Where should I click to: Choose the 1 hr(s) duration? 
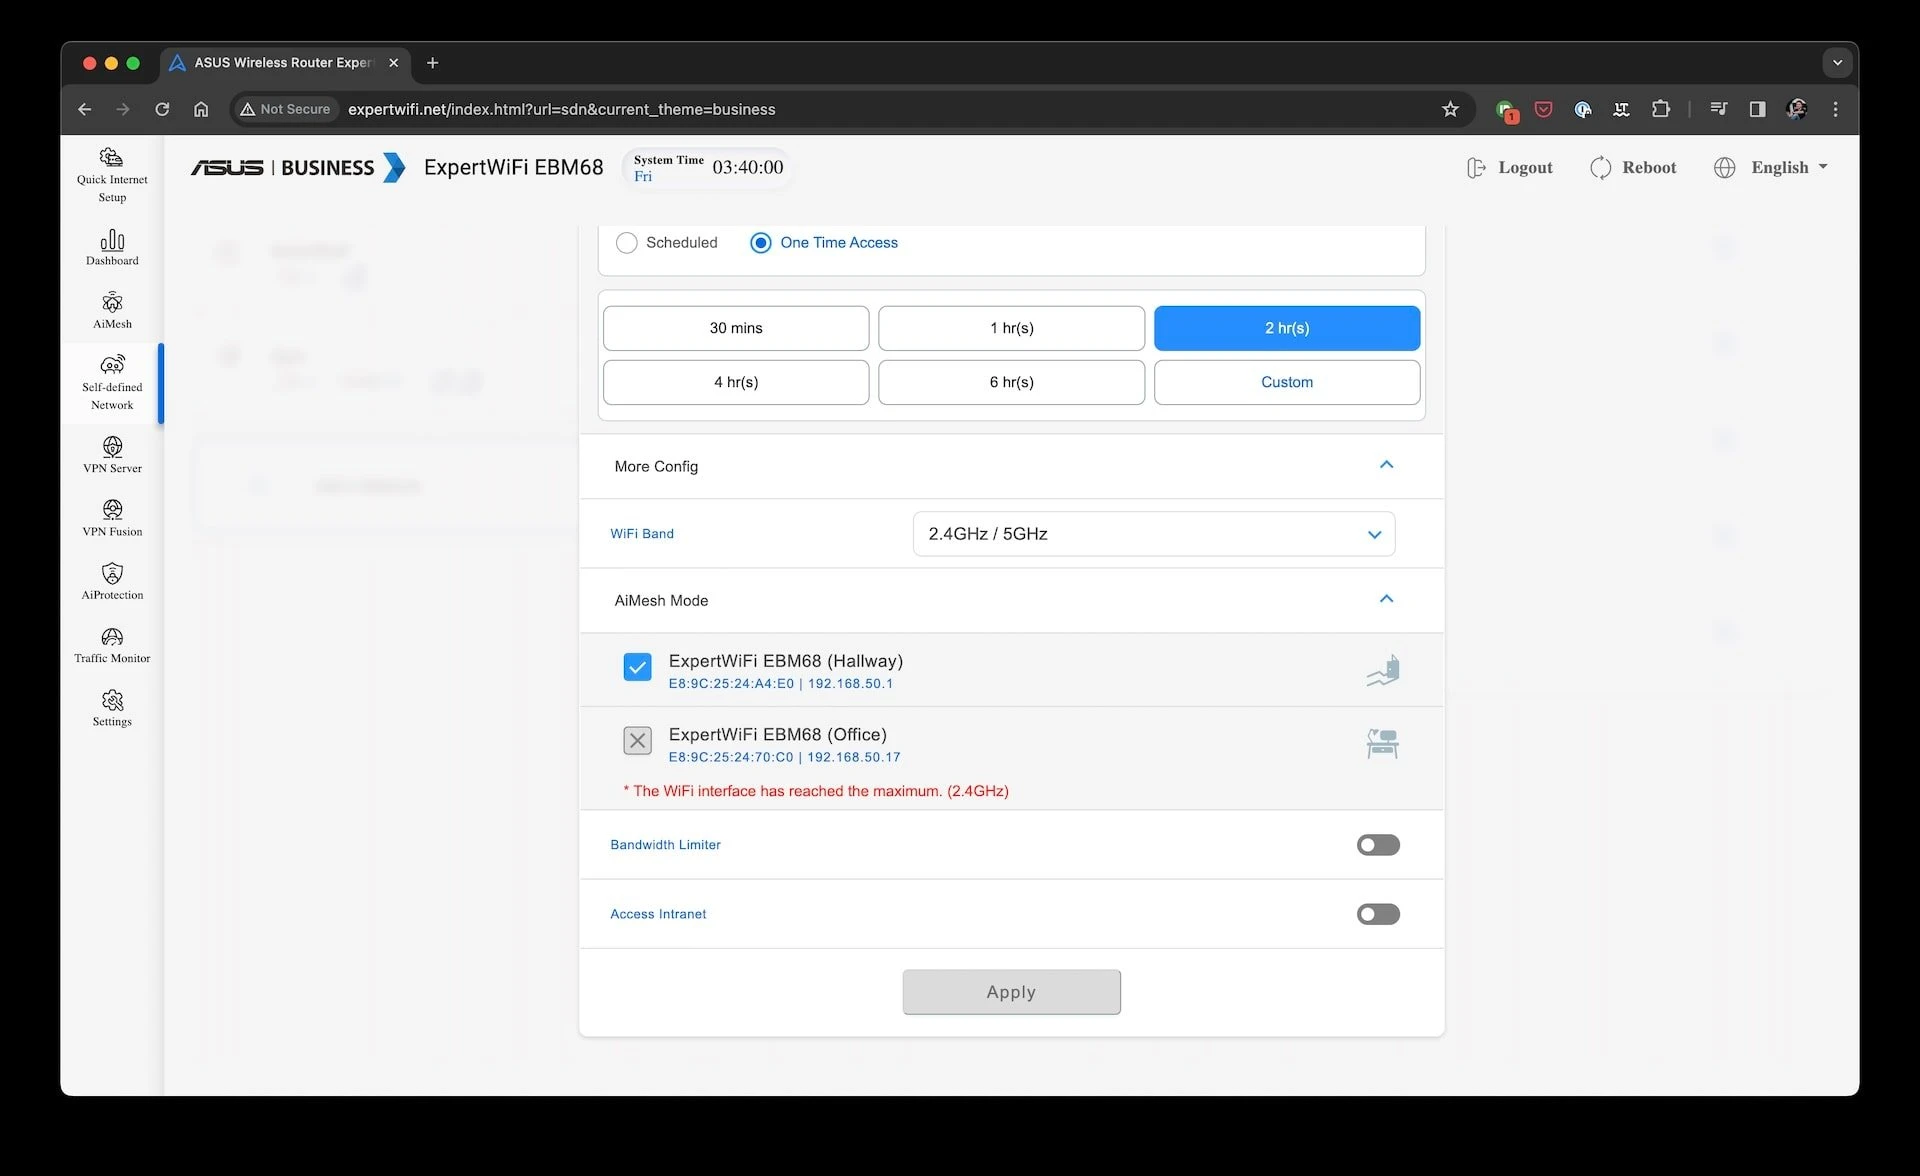pyautogui.click(x=1011, y=328)
